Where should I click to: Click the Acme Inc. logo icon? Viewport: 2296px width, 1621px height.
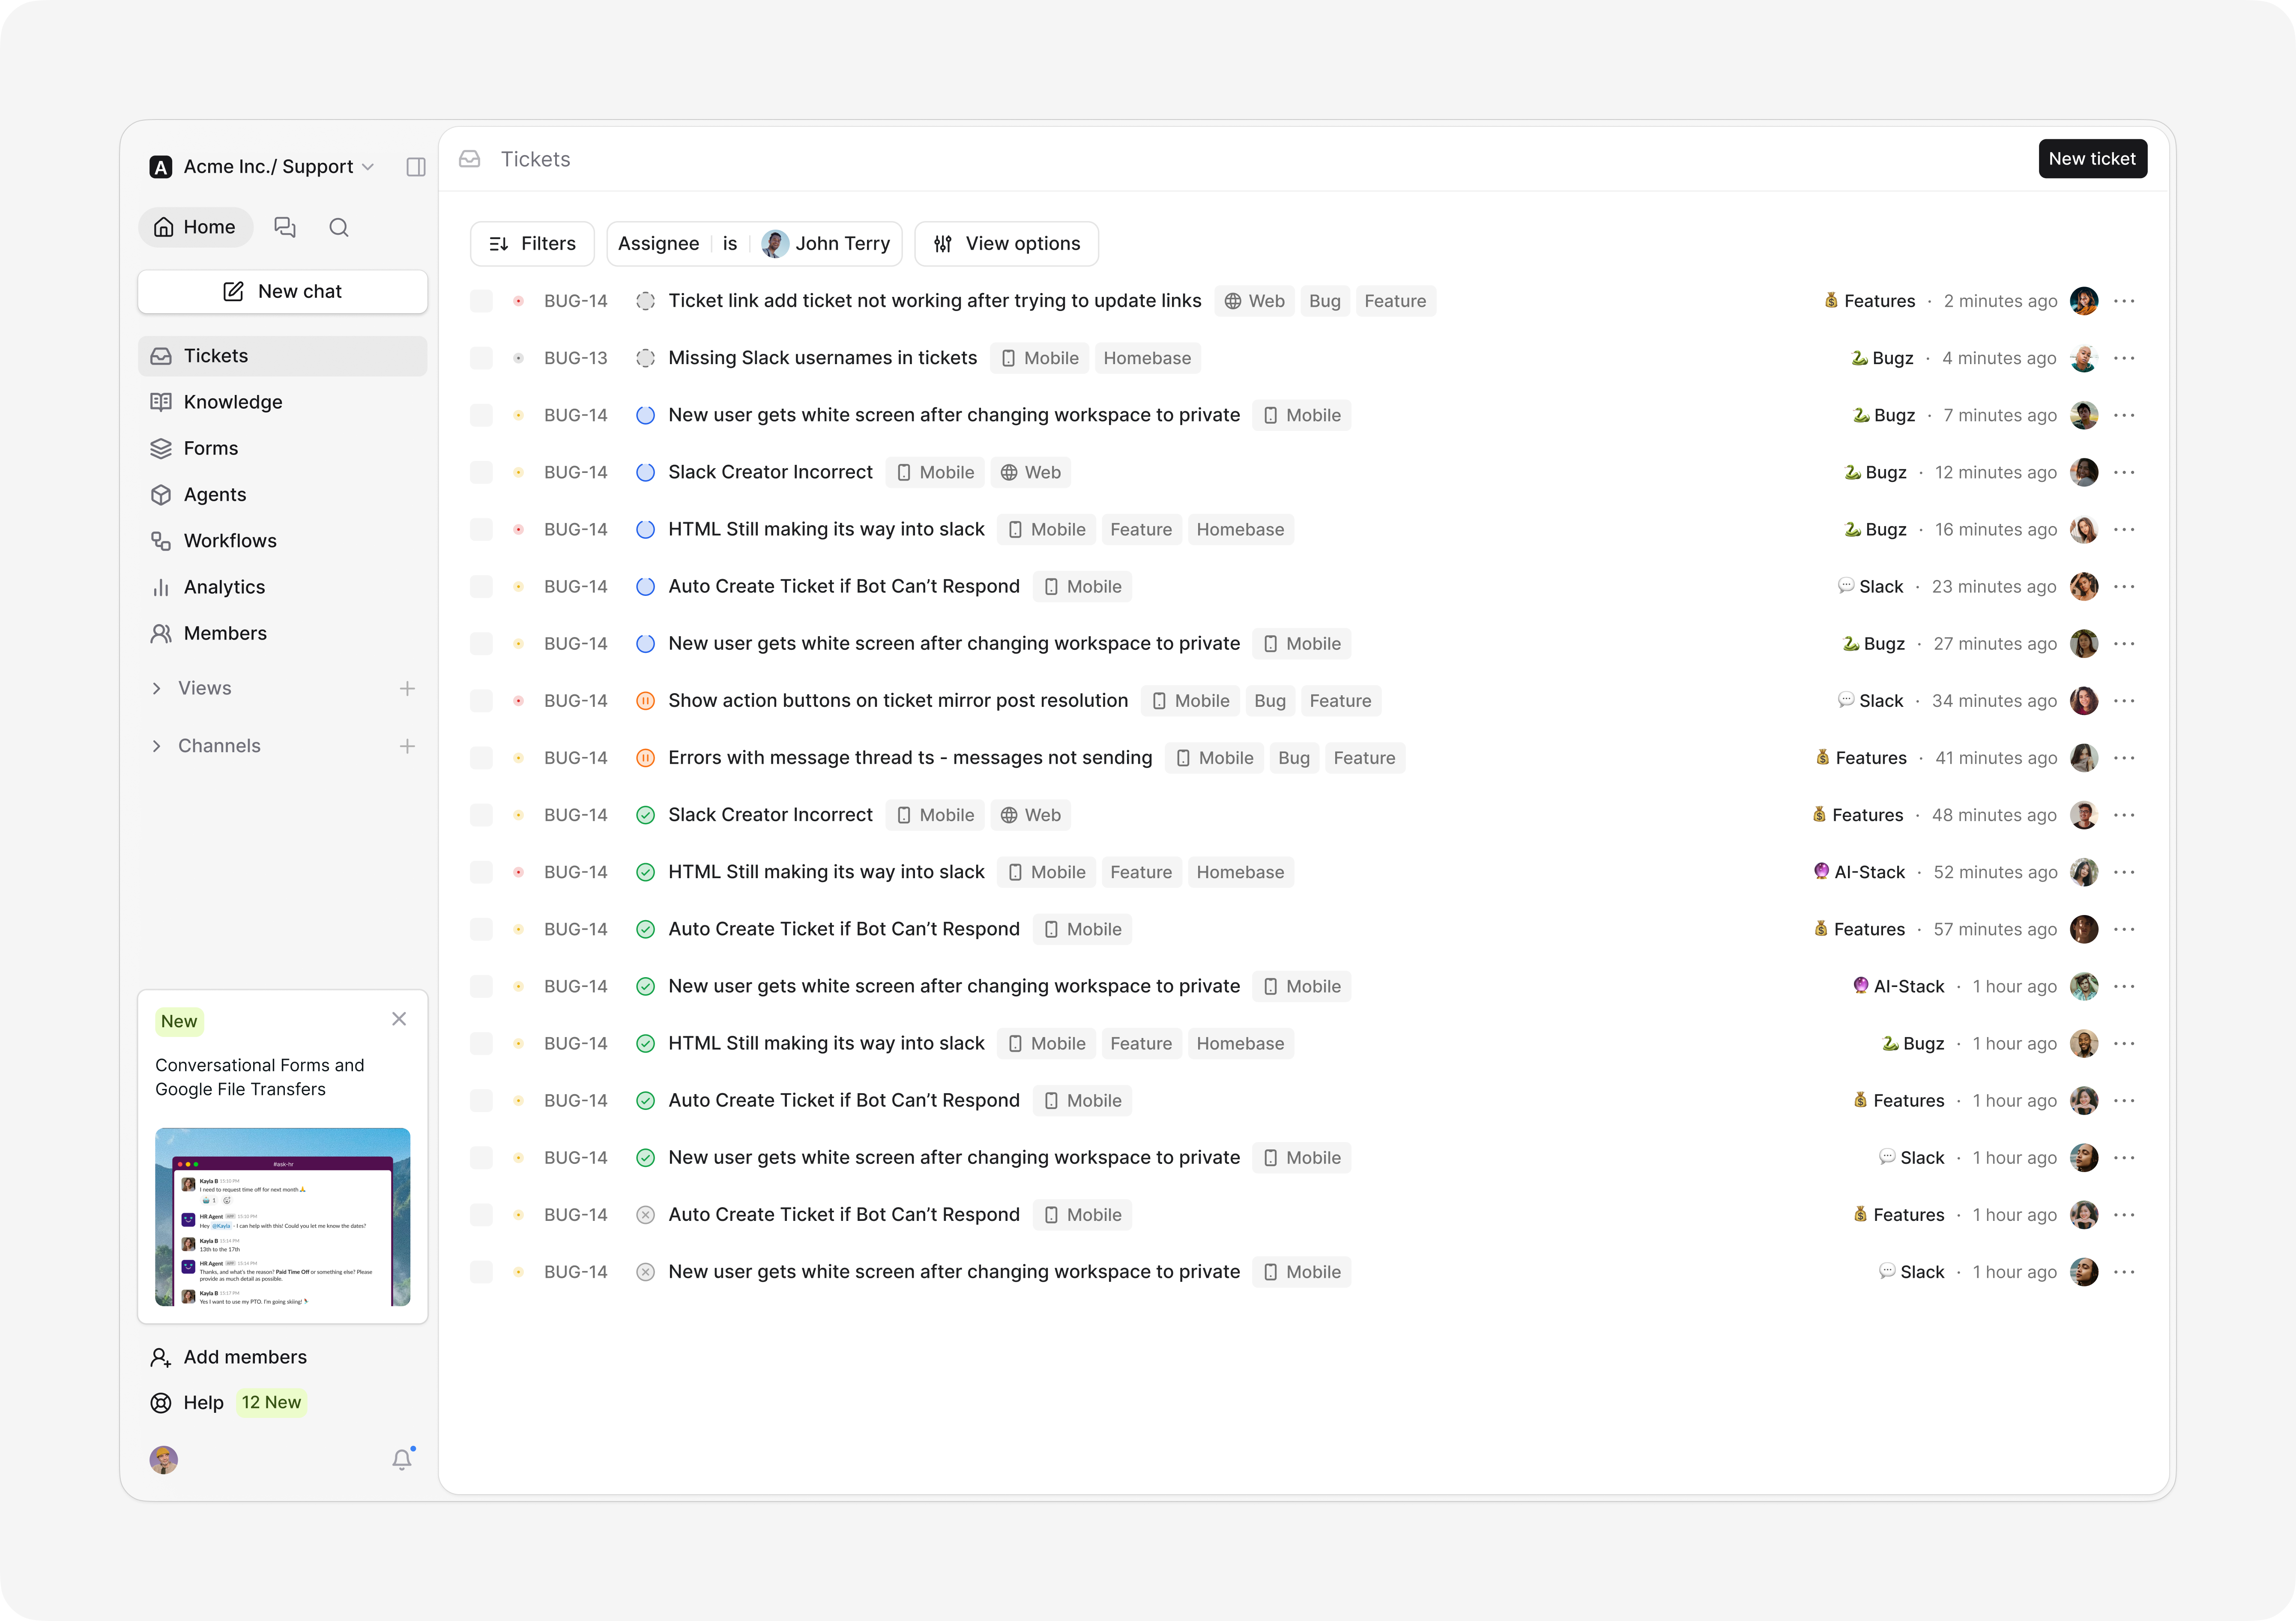pos(160,167)
